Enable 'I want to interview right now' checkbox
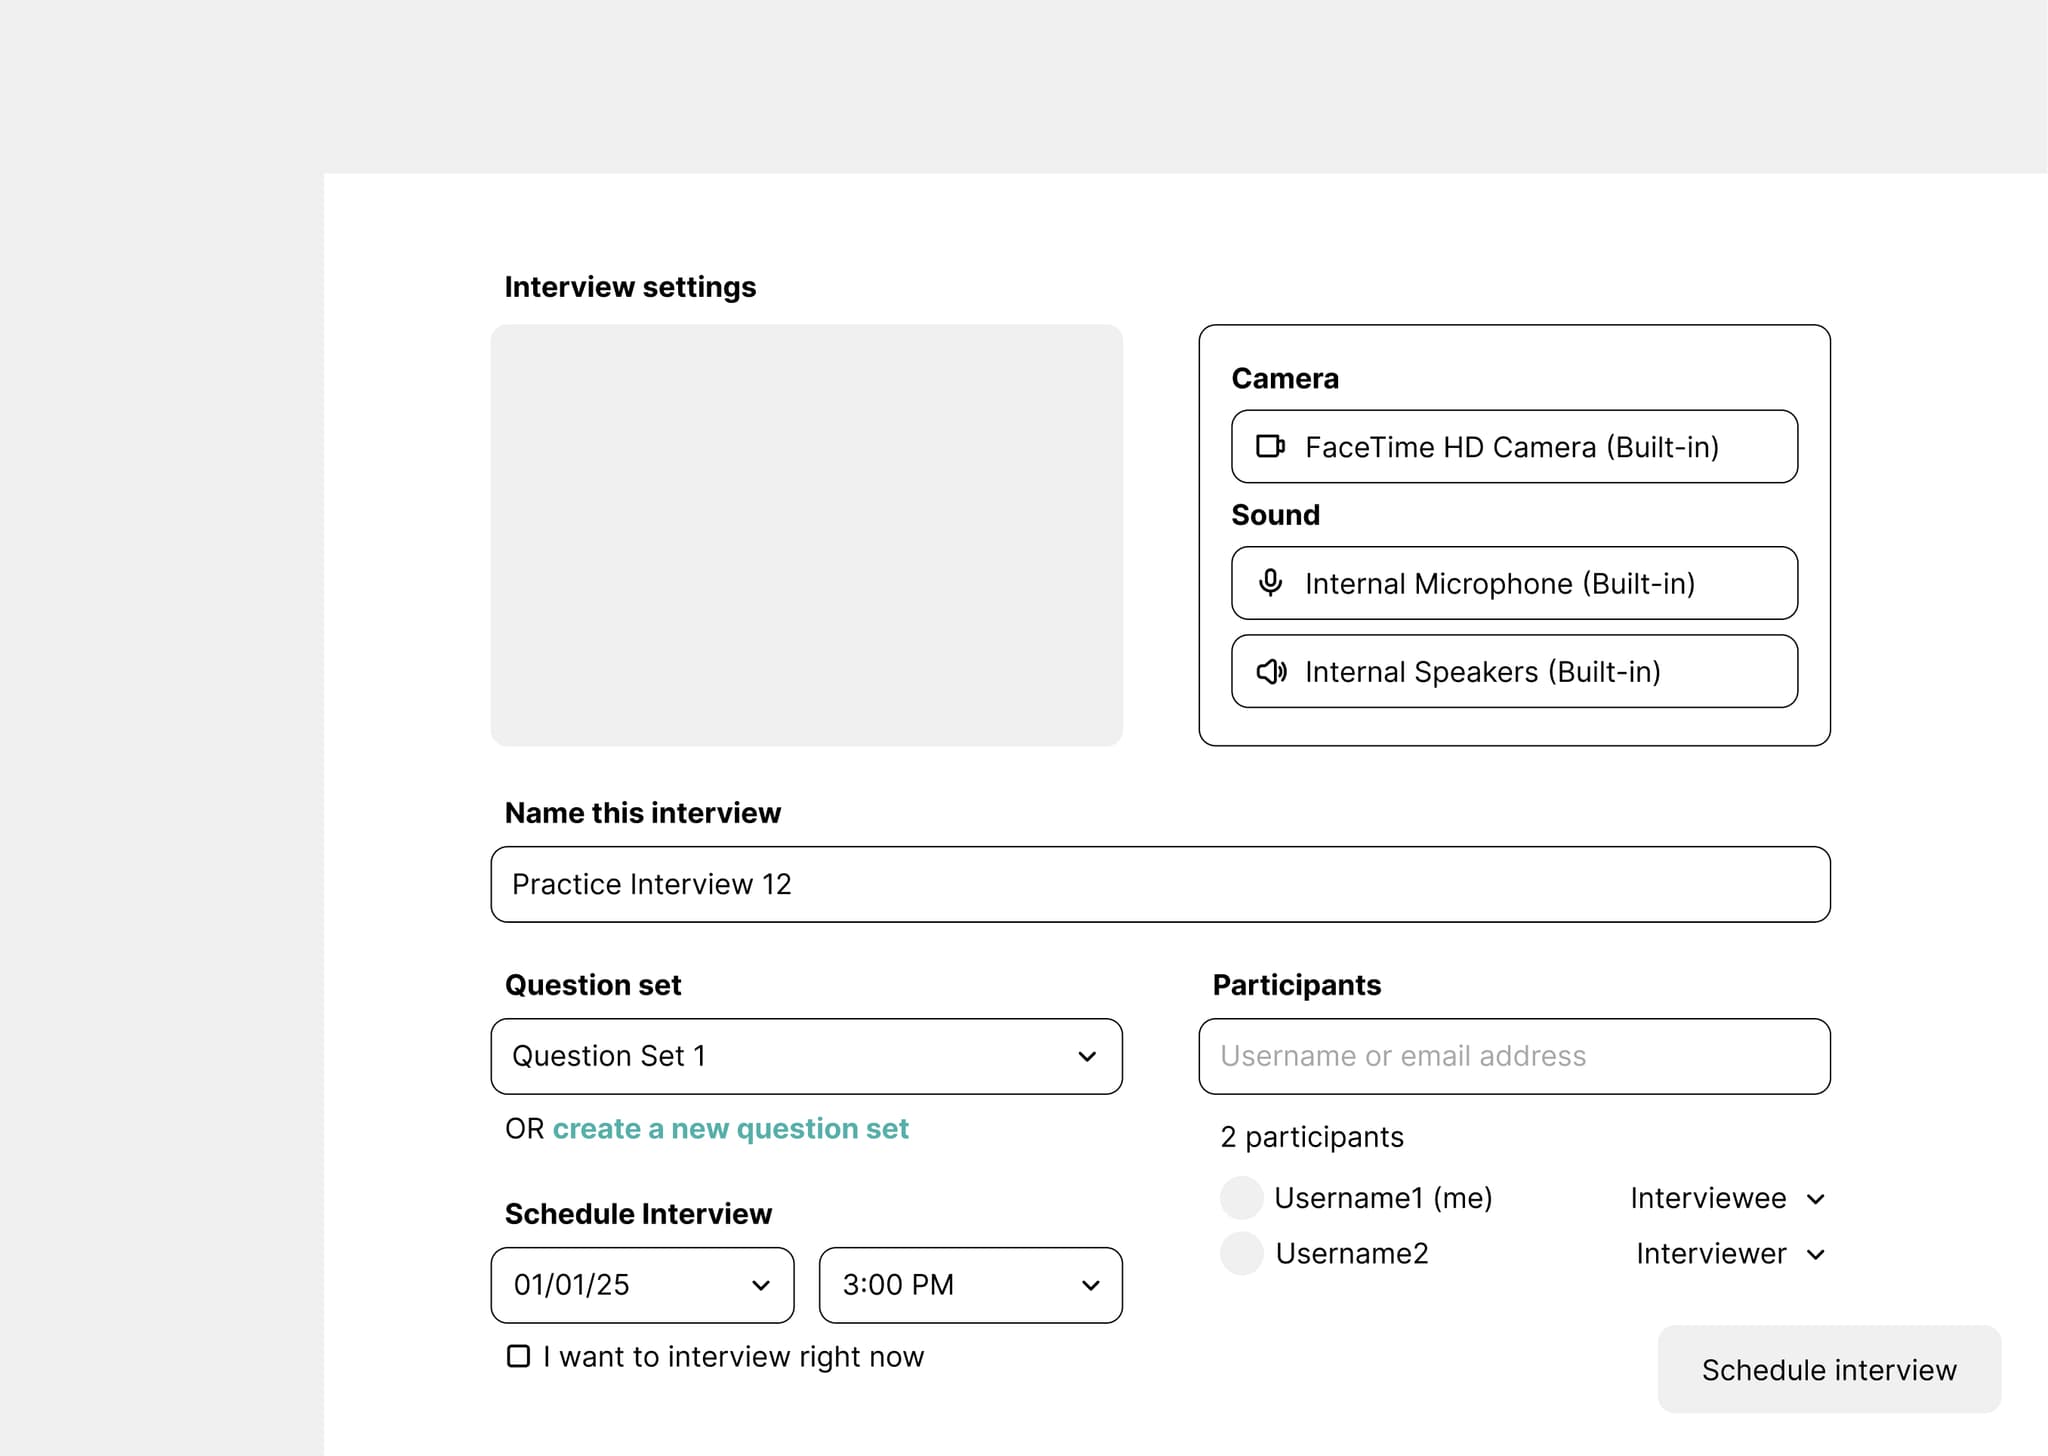2048x1456 pixels. coord(518,1356)
